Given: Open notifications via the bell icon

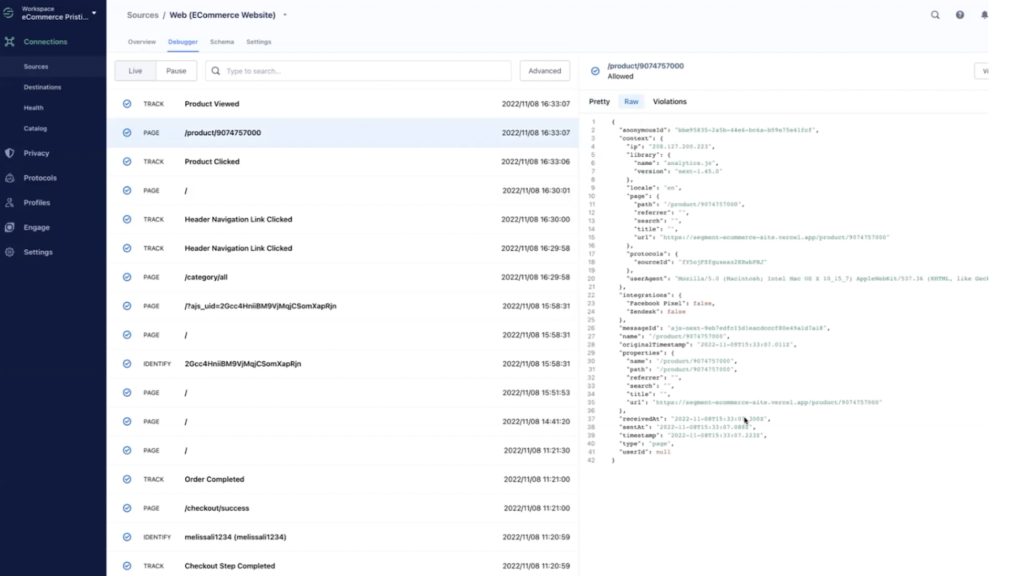Looking at the screenshot, I should point(986,15).
